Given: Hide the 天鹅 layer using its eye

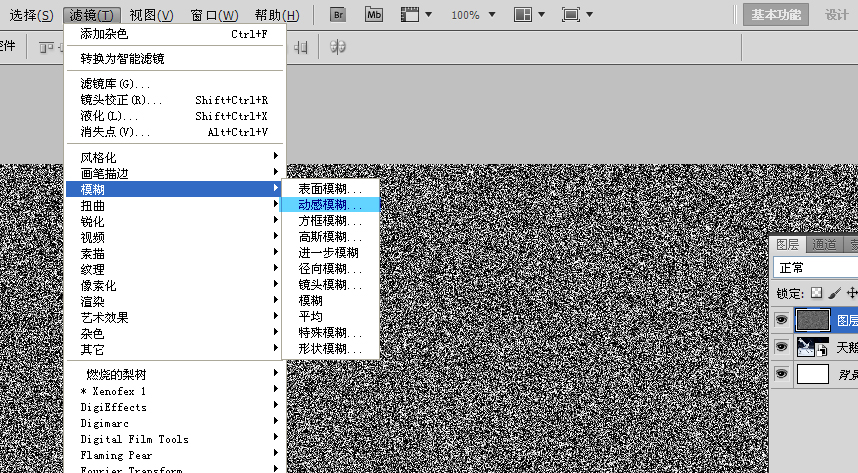Looking at the screenshot, I should 781,347.
